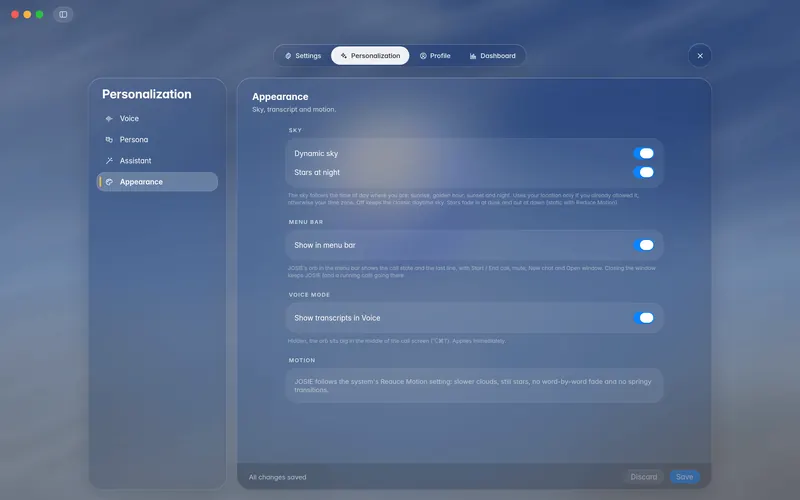Click the MENU BAR section label
This screenshot has width=800, height=500.
[x=306, y=222]
